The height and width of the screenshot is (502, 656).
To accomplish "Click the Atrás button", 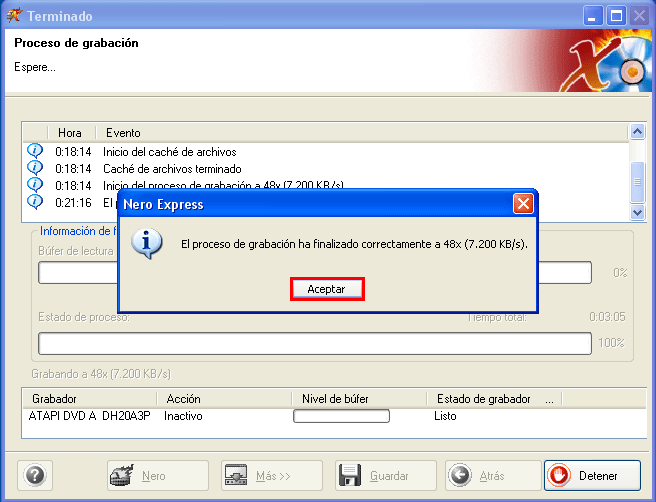I will coord(493,476).
